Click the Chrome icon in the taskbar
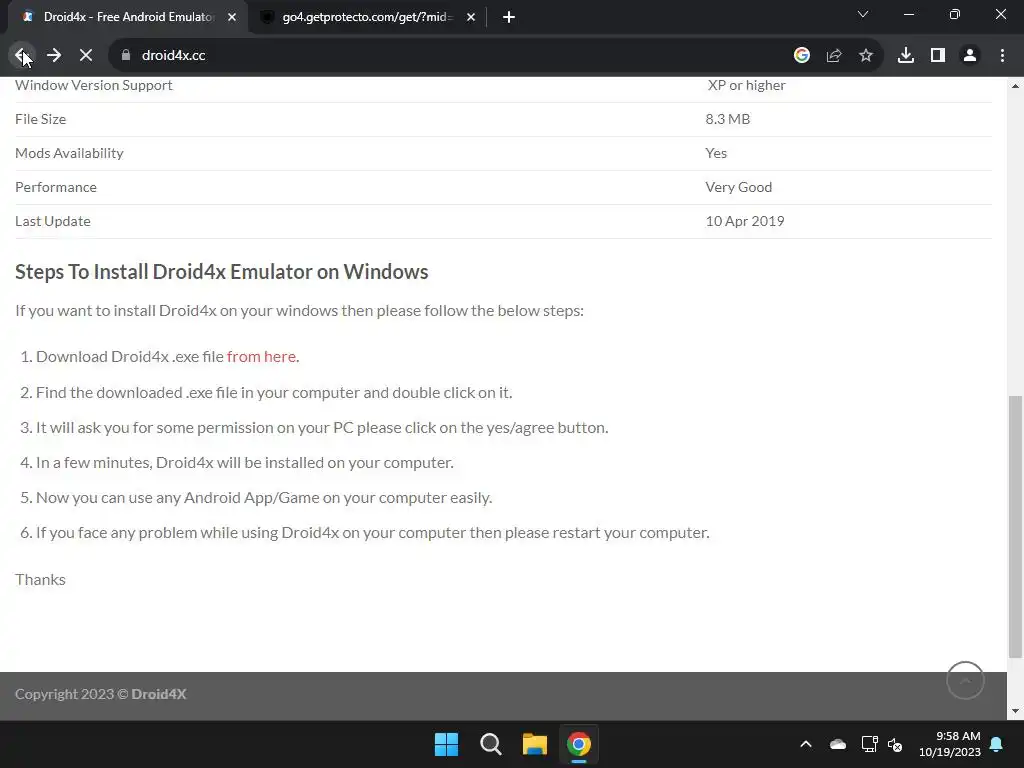The height and width of the screenshot is (768, 1024). click(x=579, y=744)
